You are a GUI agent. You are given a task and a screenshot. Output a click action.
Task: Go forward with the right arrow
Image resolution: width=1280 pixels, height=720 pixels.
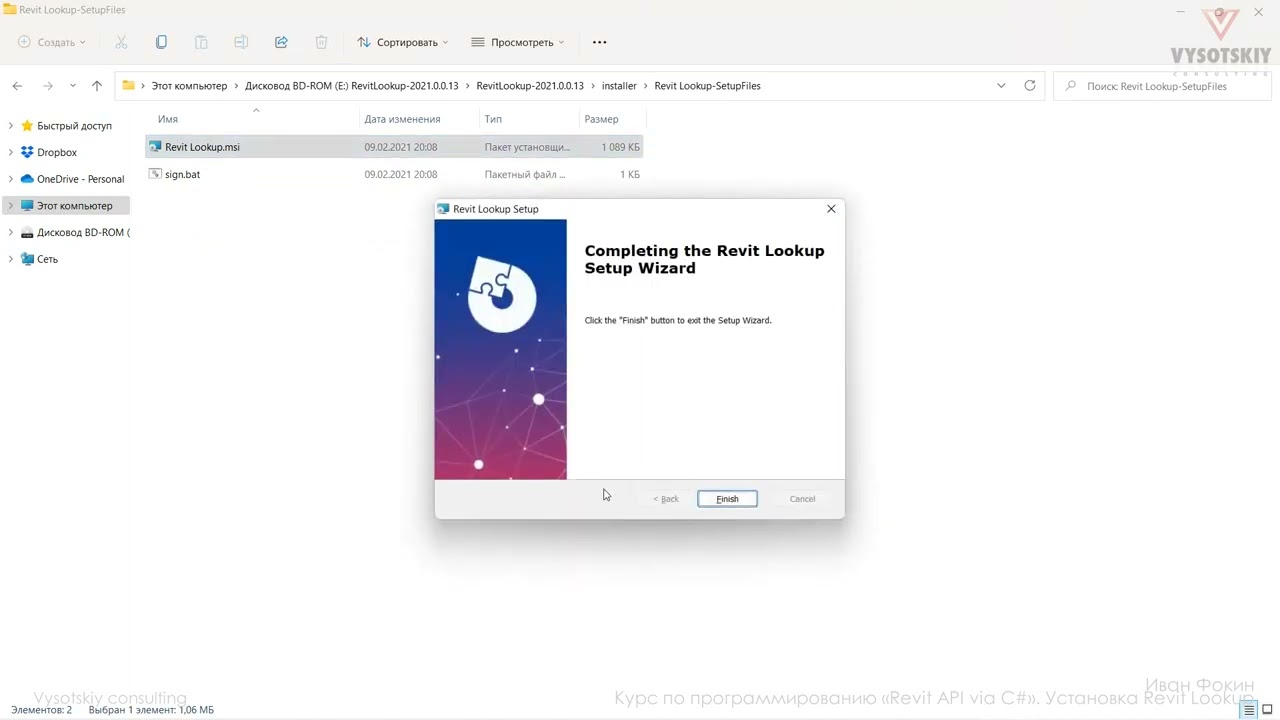pyautogui.click(x=48, y=86)
